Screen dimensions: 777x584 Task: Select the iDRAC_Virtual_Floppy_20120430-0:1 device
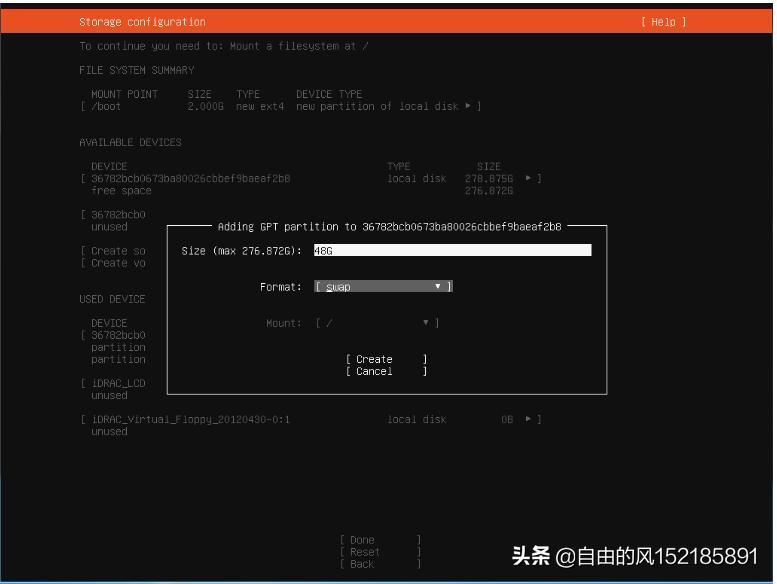tap(190, 420)
